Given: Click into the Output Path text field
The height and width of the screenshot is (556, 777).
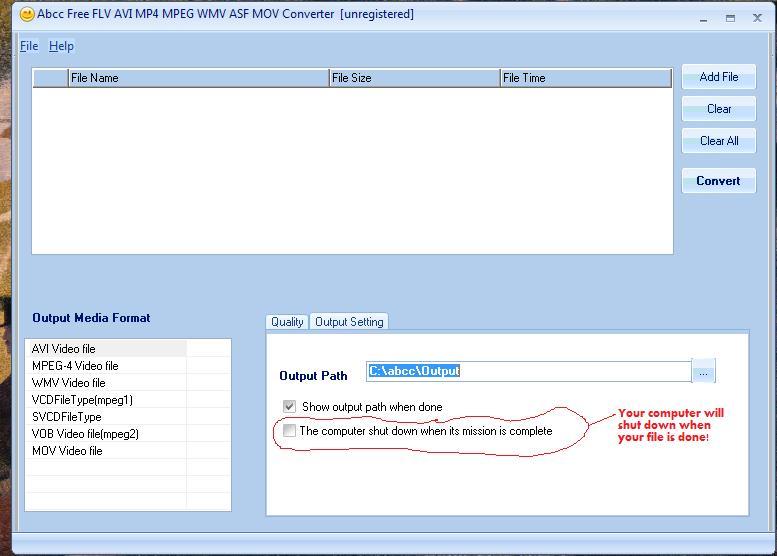Looking at the screenshot, I should (529, 371).
